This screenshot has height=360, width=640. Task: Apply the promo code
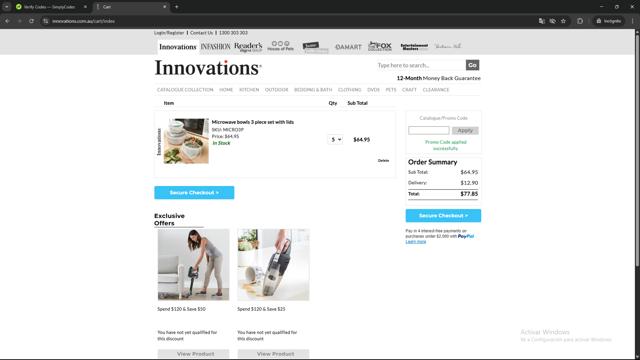pos(465,131)
